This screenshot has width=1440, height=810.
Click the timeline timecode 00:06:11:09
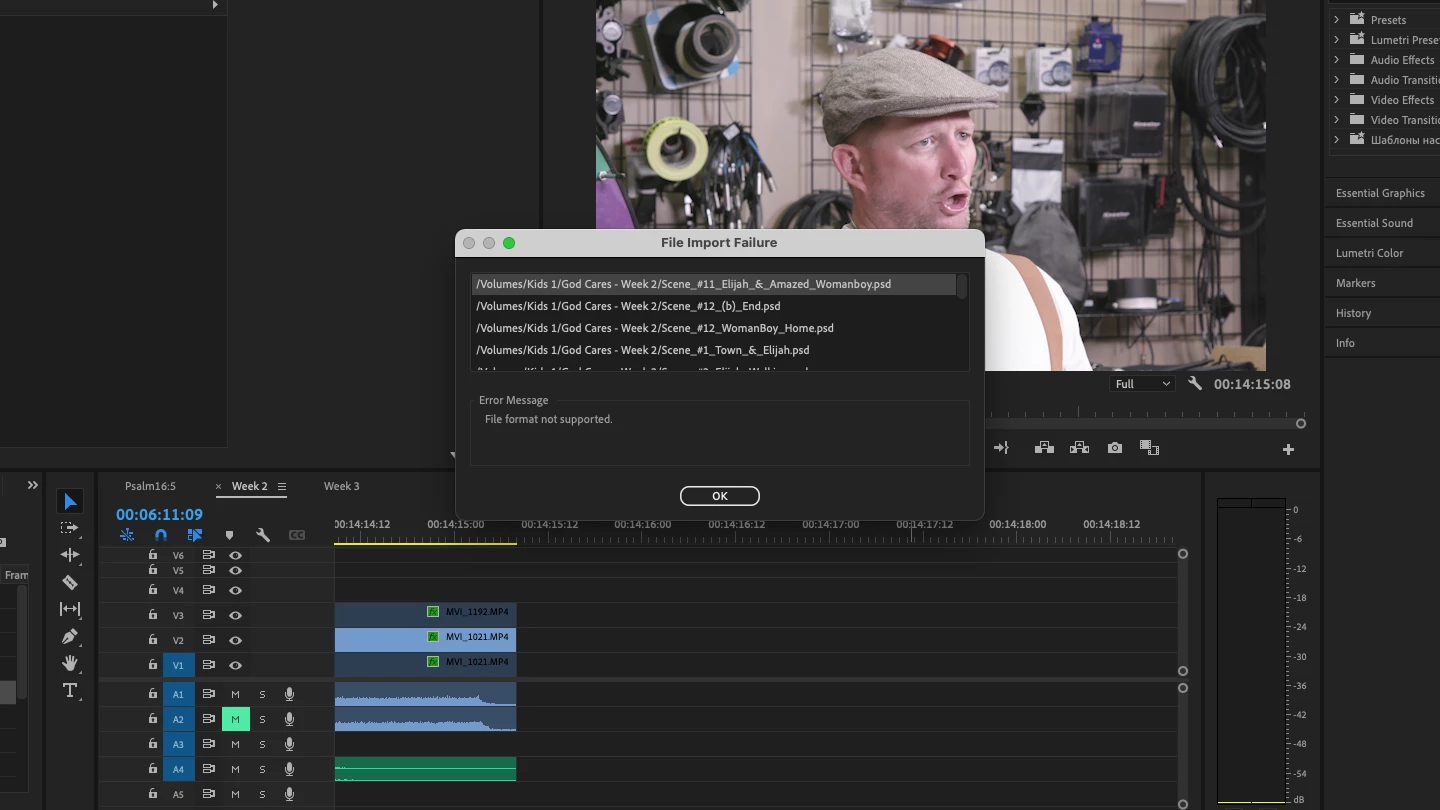click(159, 514)
